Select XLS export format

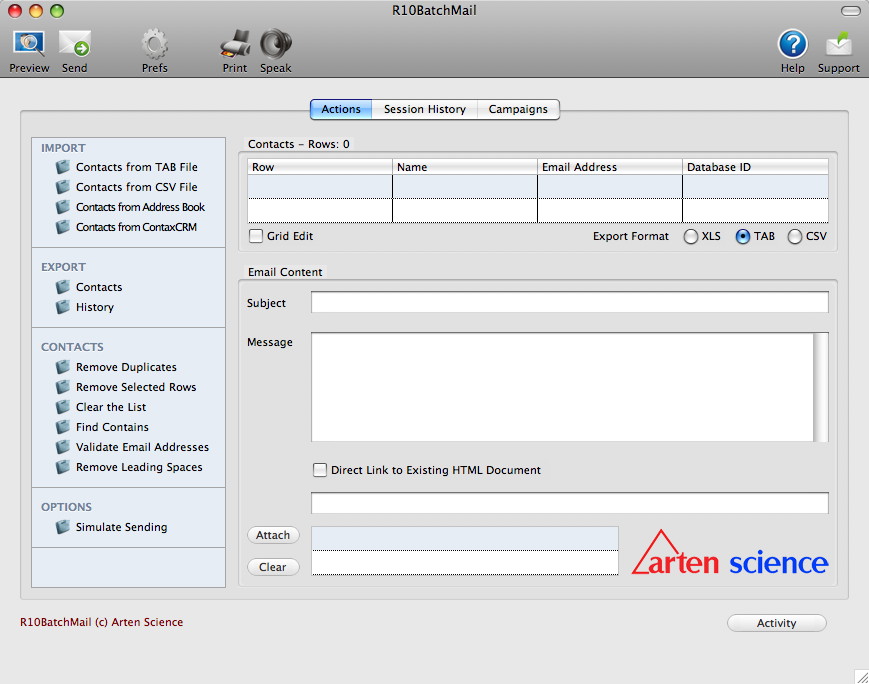pos(691,237)
